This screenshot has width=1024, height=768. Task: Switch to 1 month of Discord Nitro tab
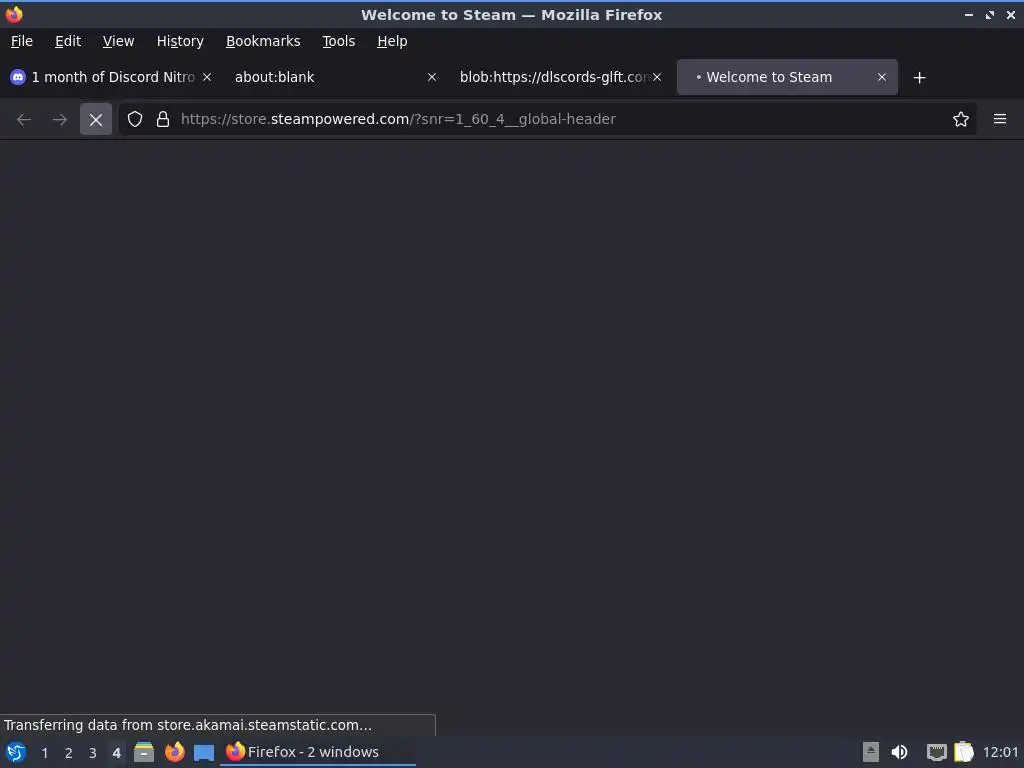click(112, 77)
